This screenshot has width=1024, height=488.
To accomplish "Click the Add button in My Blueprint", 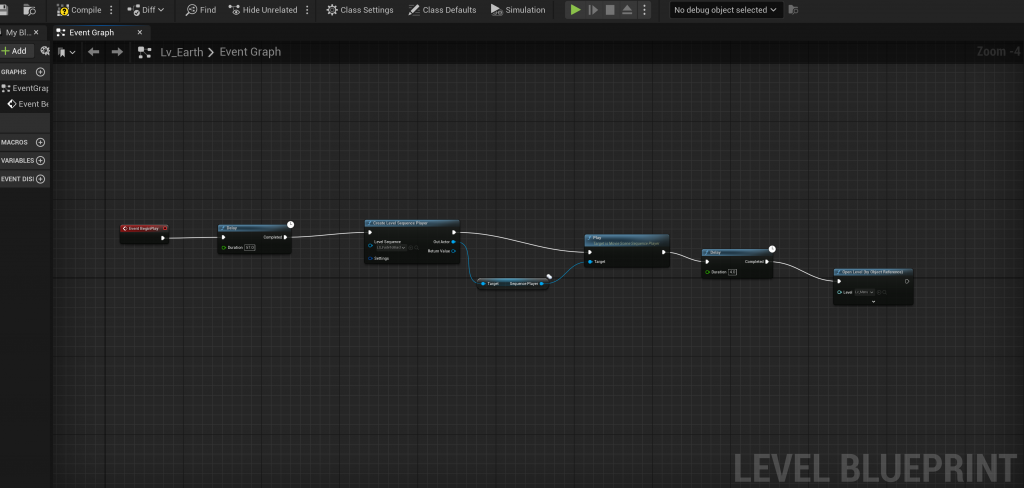I will (x=16, y=51).
